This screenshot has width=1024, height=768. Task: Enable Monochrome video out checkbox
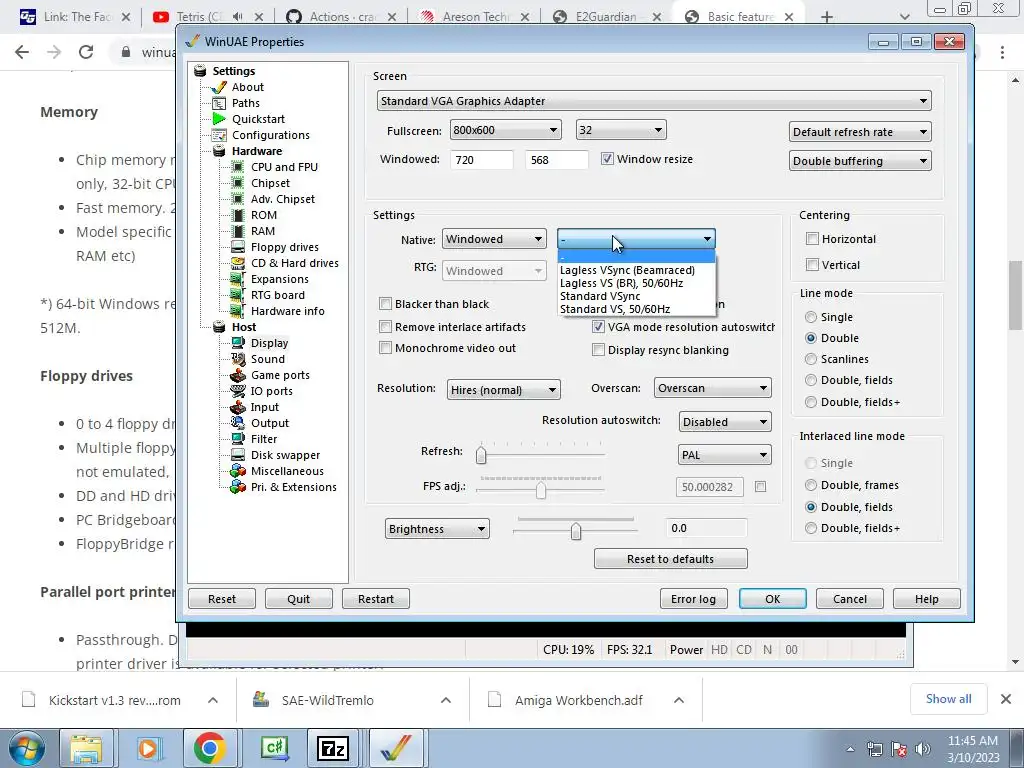pyautogui.click(x=385, y=348)
